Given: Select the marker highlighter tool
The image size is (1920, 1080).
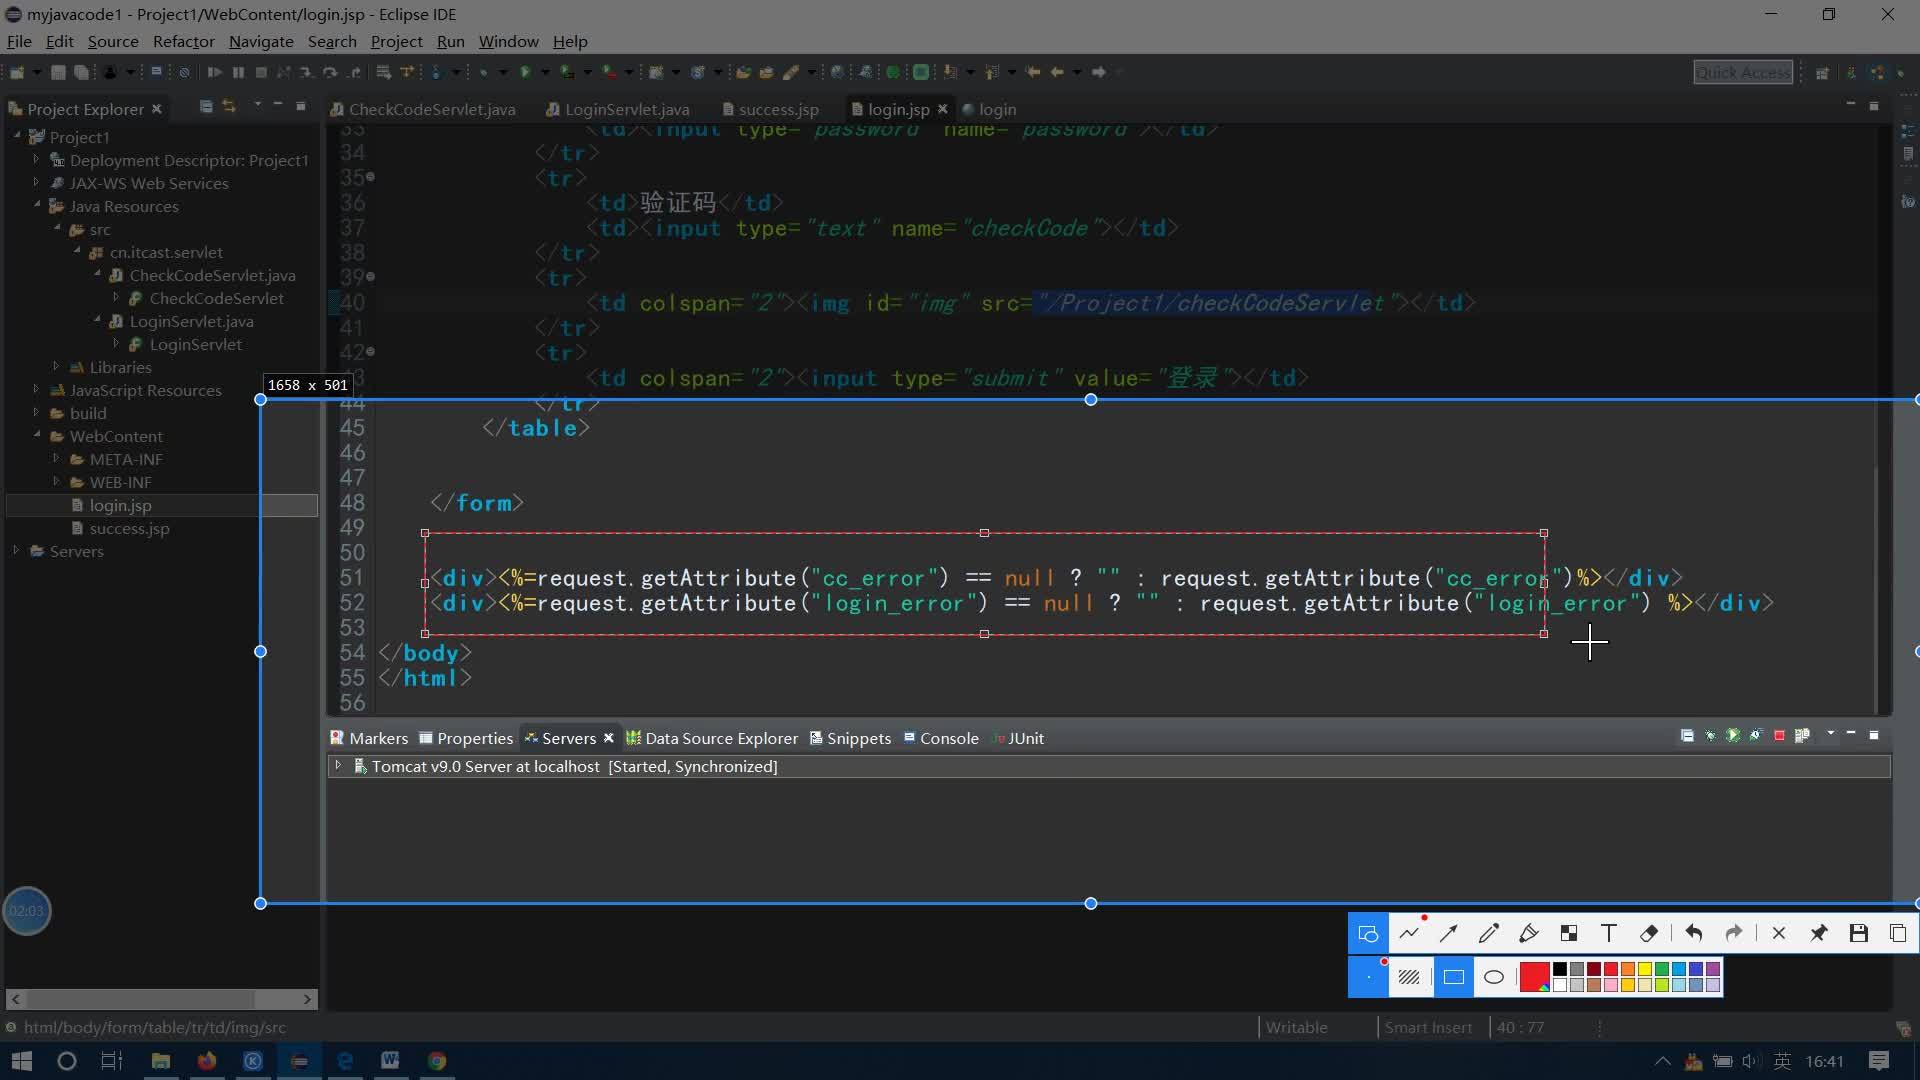Looking at the screenshot, I should tap(1529, 934).
